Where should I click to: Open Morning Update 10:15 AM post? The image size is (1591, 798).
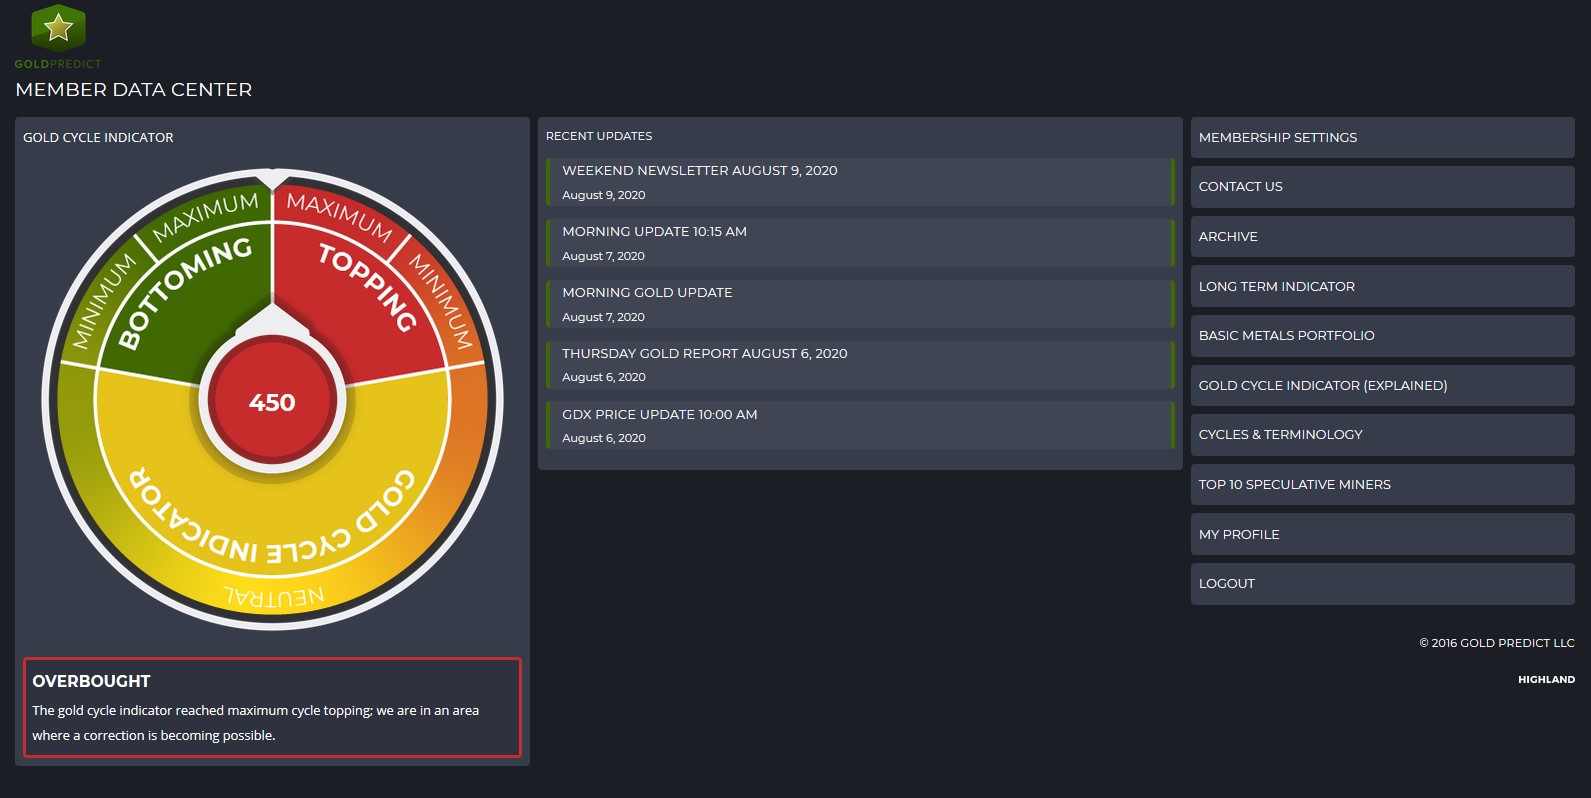click(654, 232)
